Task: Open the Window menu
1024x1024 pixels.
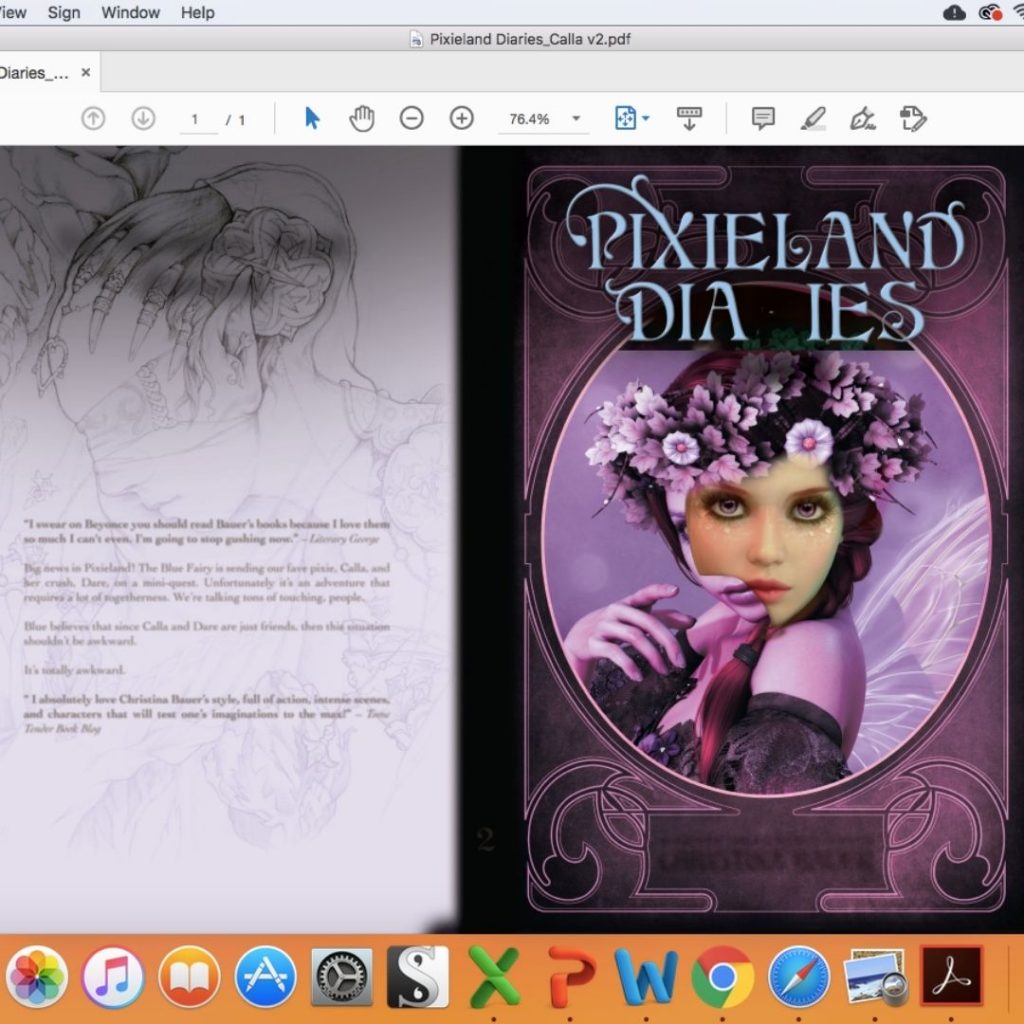Action: click(131, 12)
